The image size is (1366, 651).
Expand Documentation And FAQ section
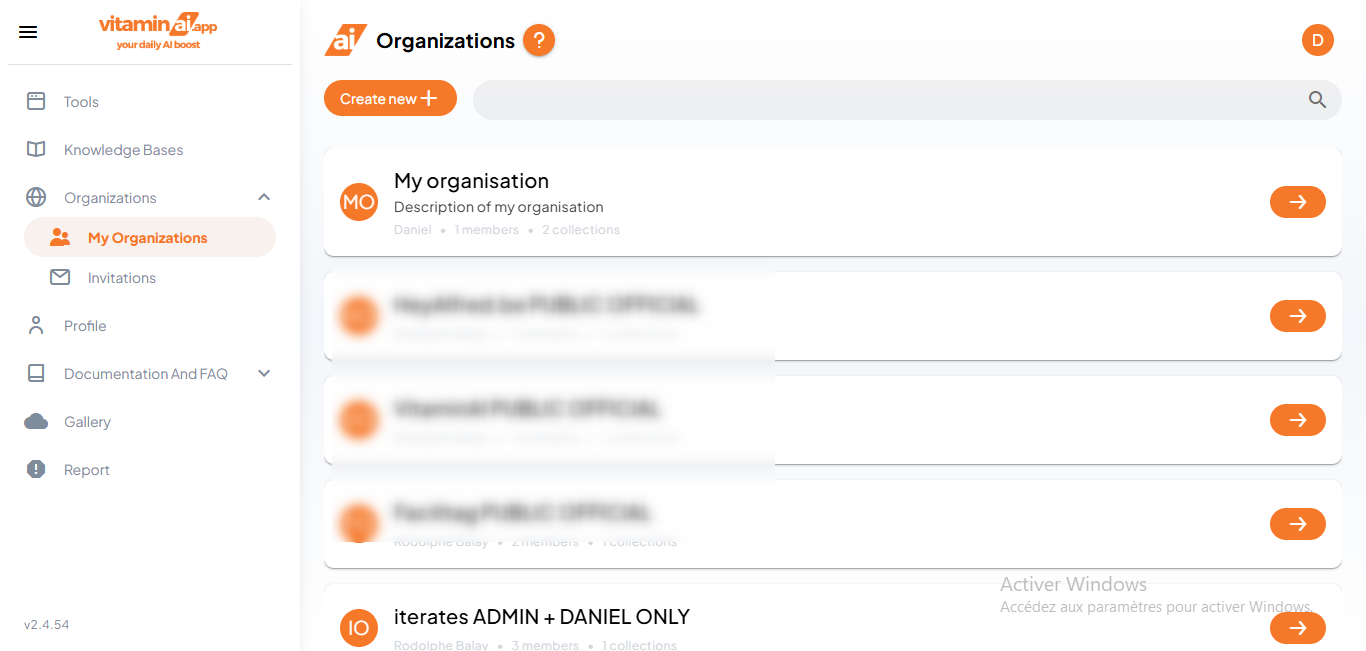tap(263, 373)
